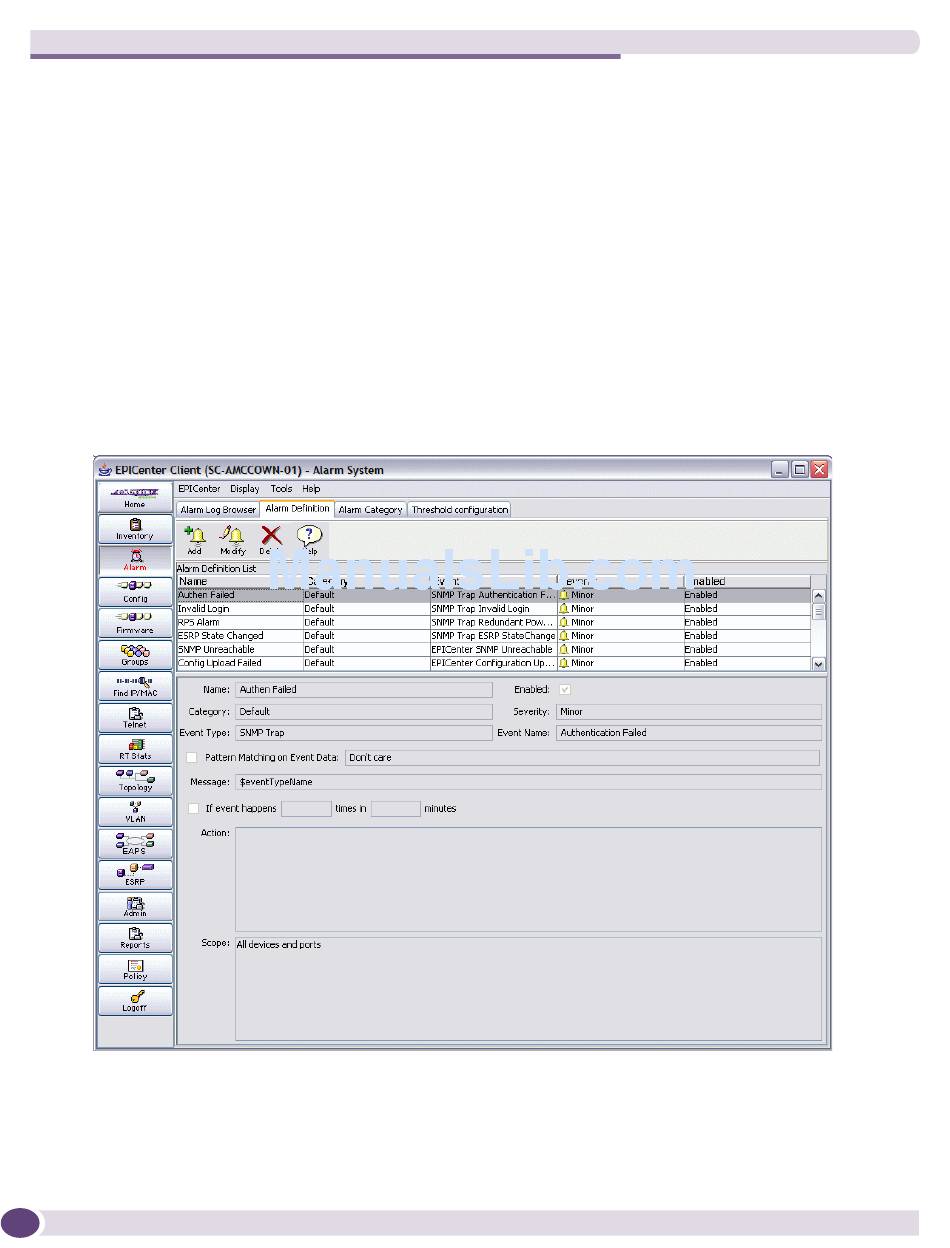Click the Name field showing Authen Failed
Image resolution: width=950 pixels, height=1248 pixels.
click(x=364, y=689)
